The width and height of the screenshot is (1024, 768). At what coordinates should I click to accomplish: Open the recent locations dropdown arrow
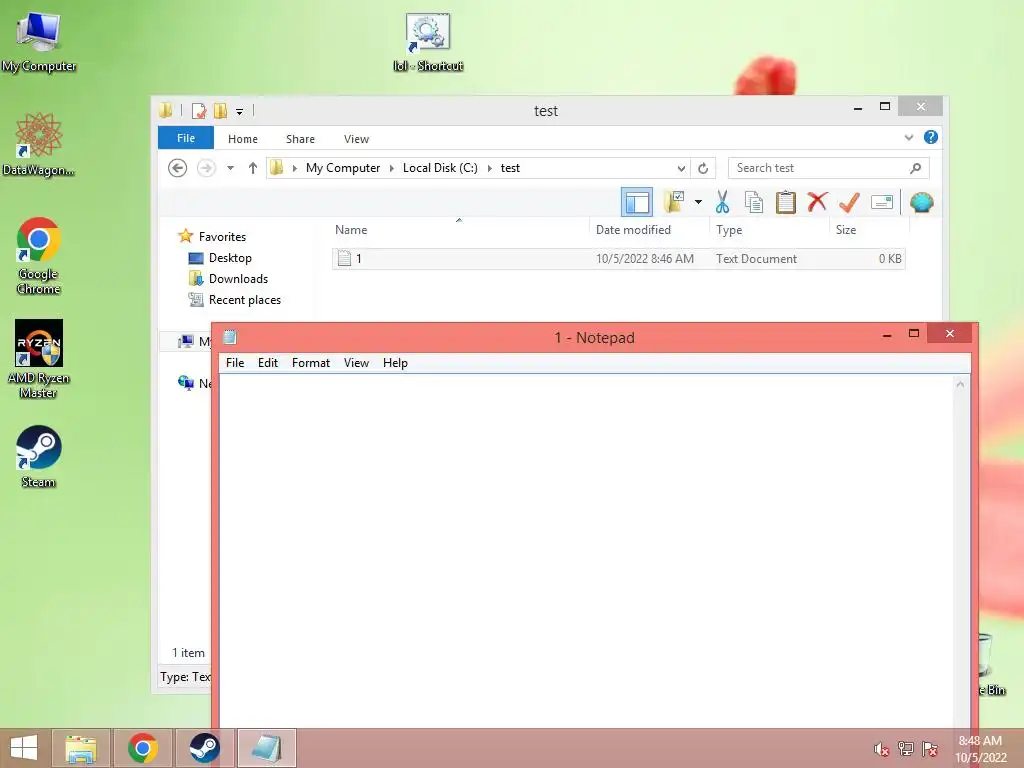[231, 168]
